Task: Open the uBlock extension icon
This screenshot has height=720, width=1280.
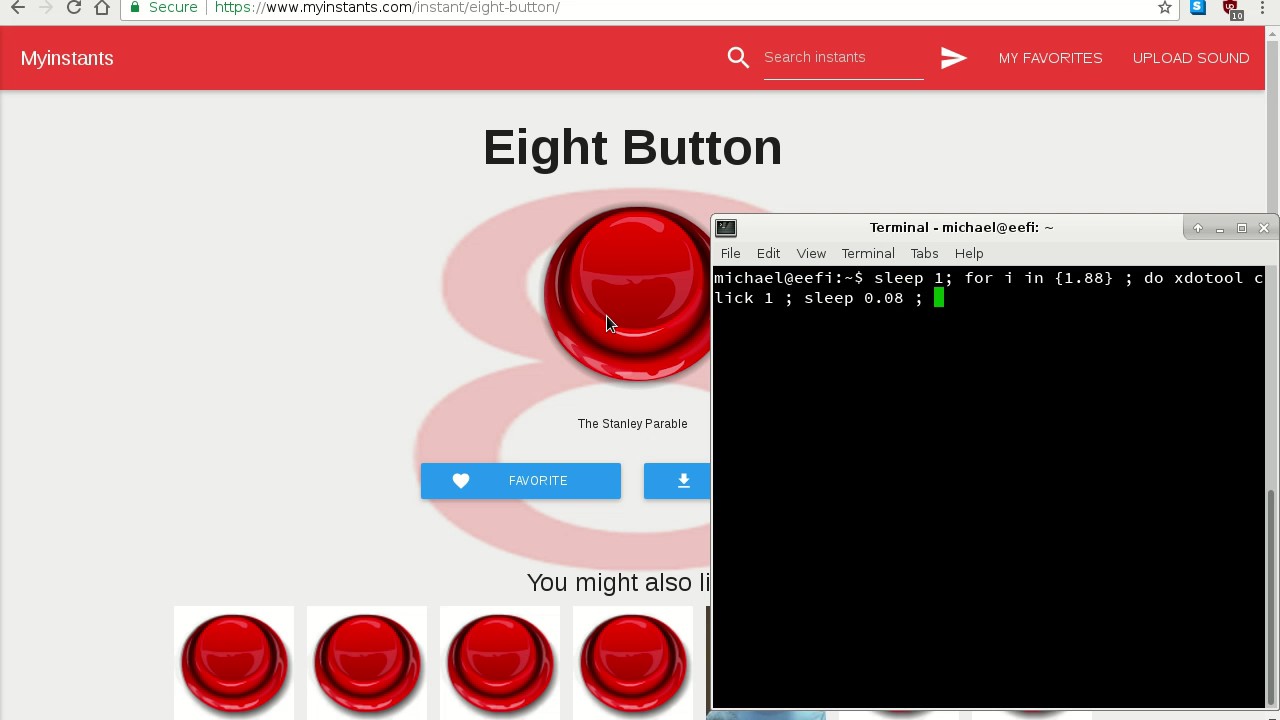Action: tap(1233, 9)
